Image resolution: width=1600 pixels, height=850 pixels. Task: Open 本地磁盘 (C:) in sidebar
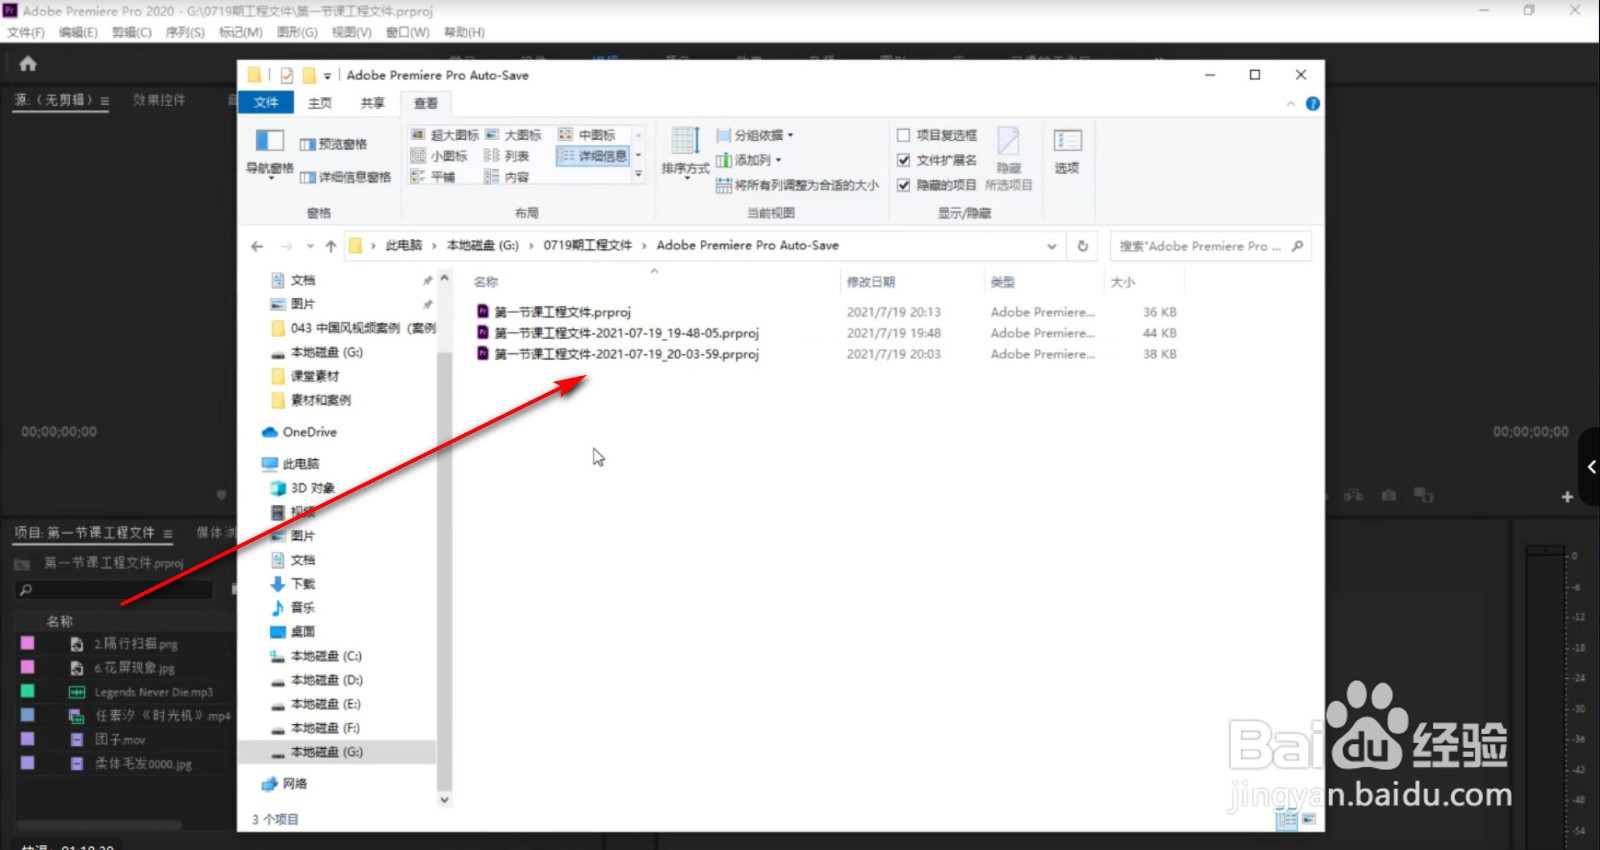click(317, 656)
